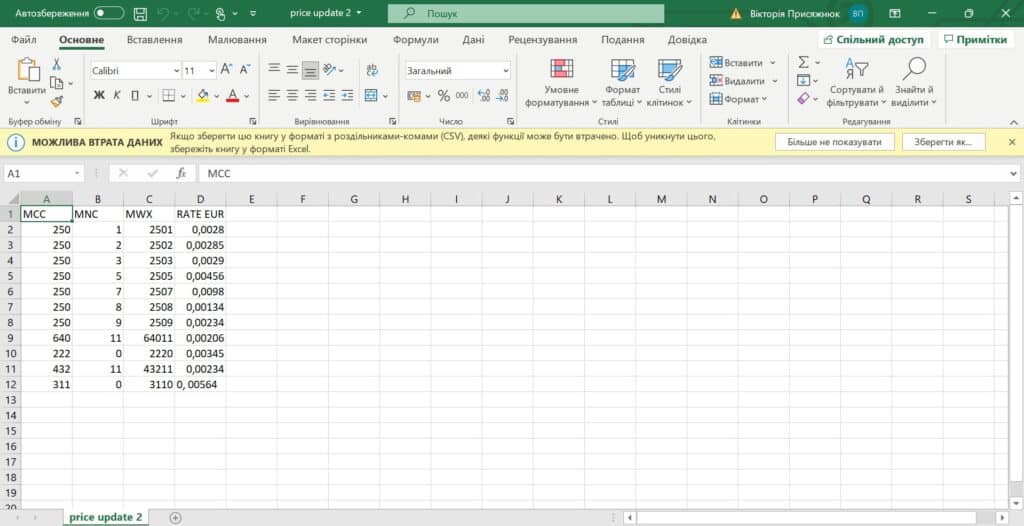The image size is (1024, 526).
Task: Toggle italic К formatting
Action: pyautogui.click(x=120, y=96)
